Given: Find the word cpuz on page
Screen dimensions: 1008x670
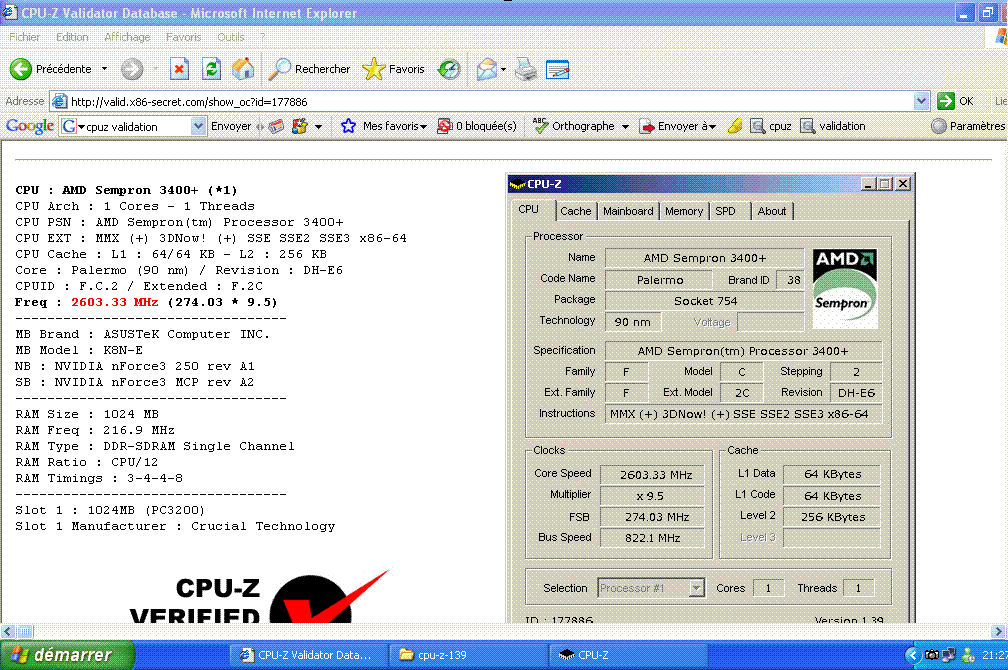Looking at the screenshot, I should [x=771, y=126].
